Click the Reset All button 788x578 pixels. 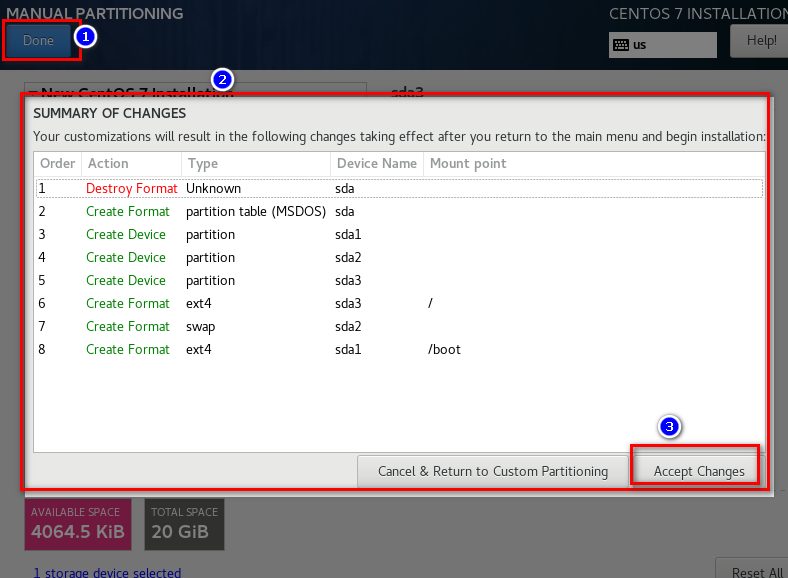tap(754, 570)
